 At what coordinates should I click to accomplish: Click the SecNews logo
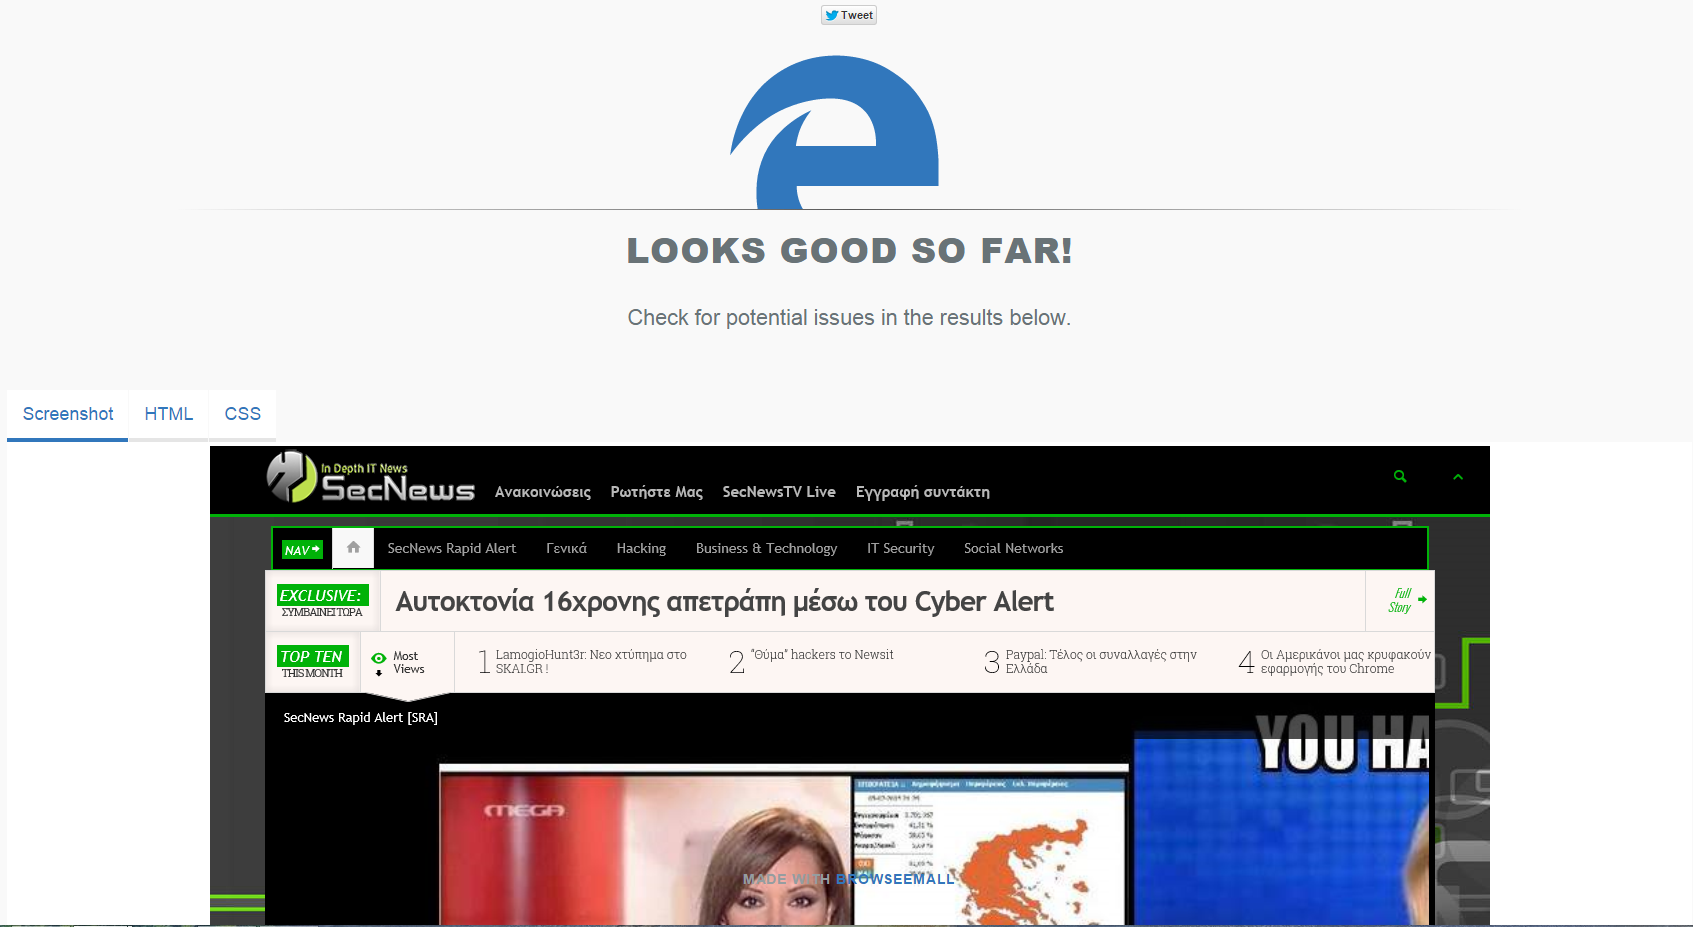371,479
